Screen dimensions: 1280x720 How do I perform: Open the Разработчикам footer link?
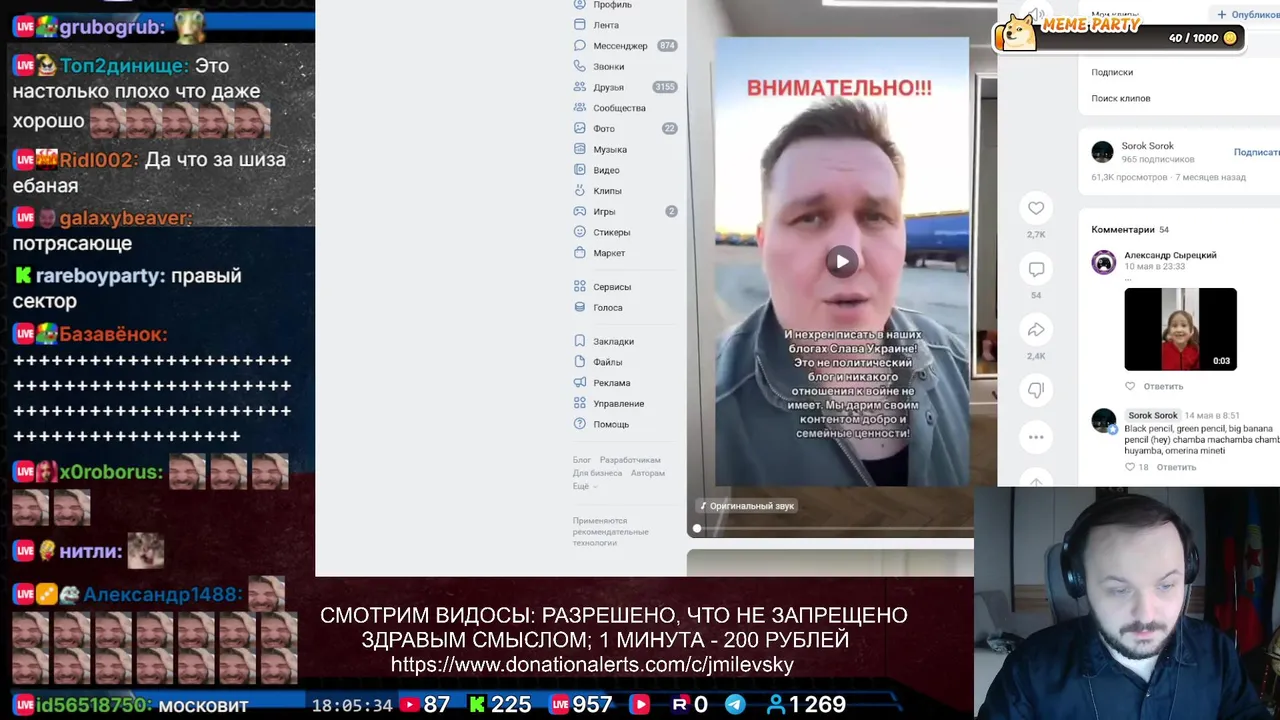tap(630, 460)
